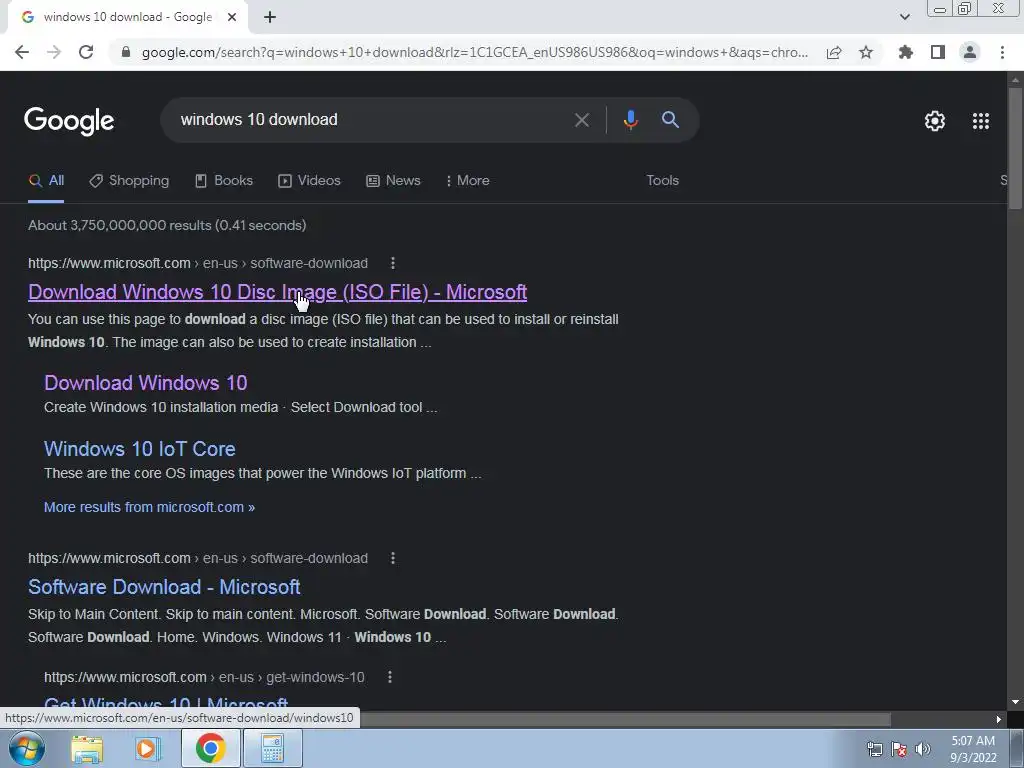Open the search Tools options
1024x768 pixels.
pyautogui.click(x=662, y=181)
